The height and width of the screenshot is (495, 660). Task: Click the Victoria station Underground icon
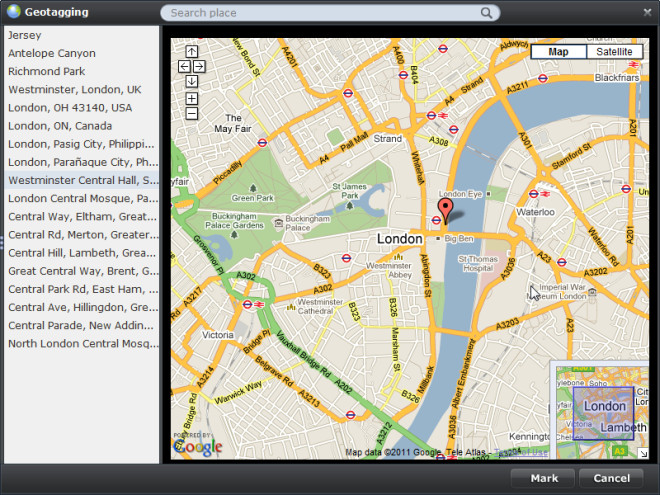(248, 304)
